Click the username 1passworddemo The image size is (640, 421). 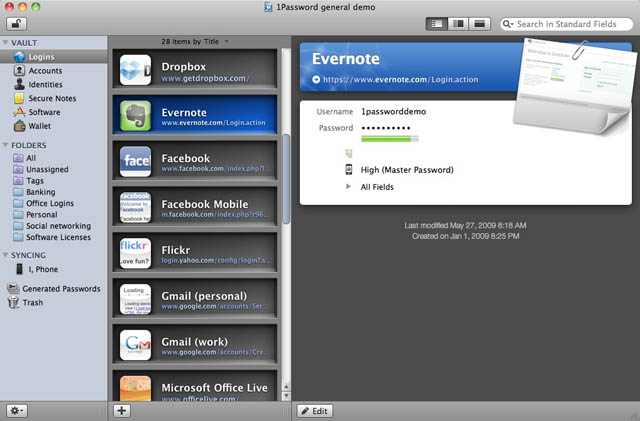393,111
